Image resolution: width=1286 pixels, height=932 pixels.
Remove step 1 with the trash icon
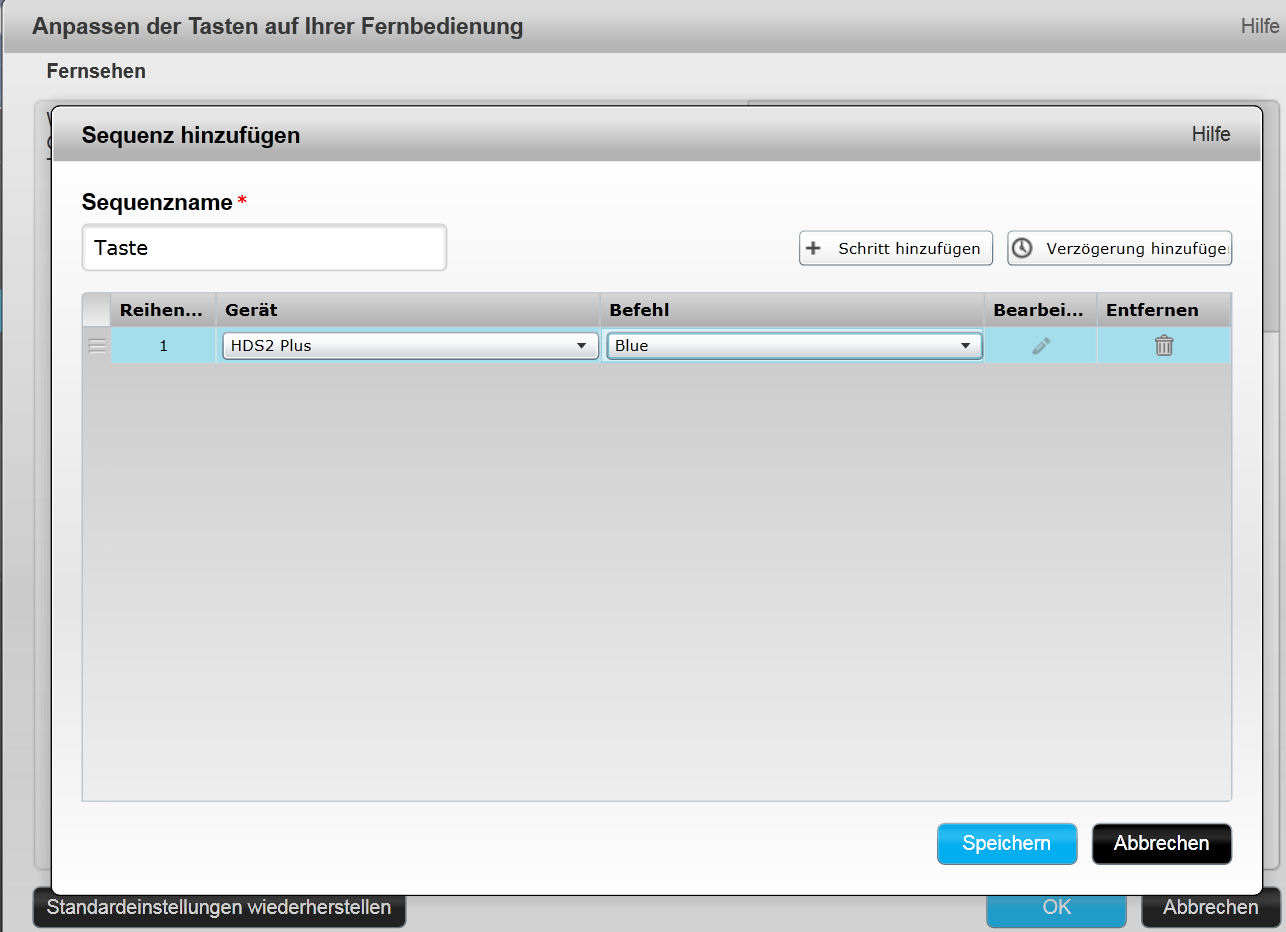[1164, 346]
